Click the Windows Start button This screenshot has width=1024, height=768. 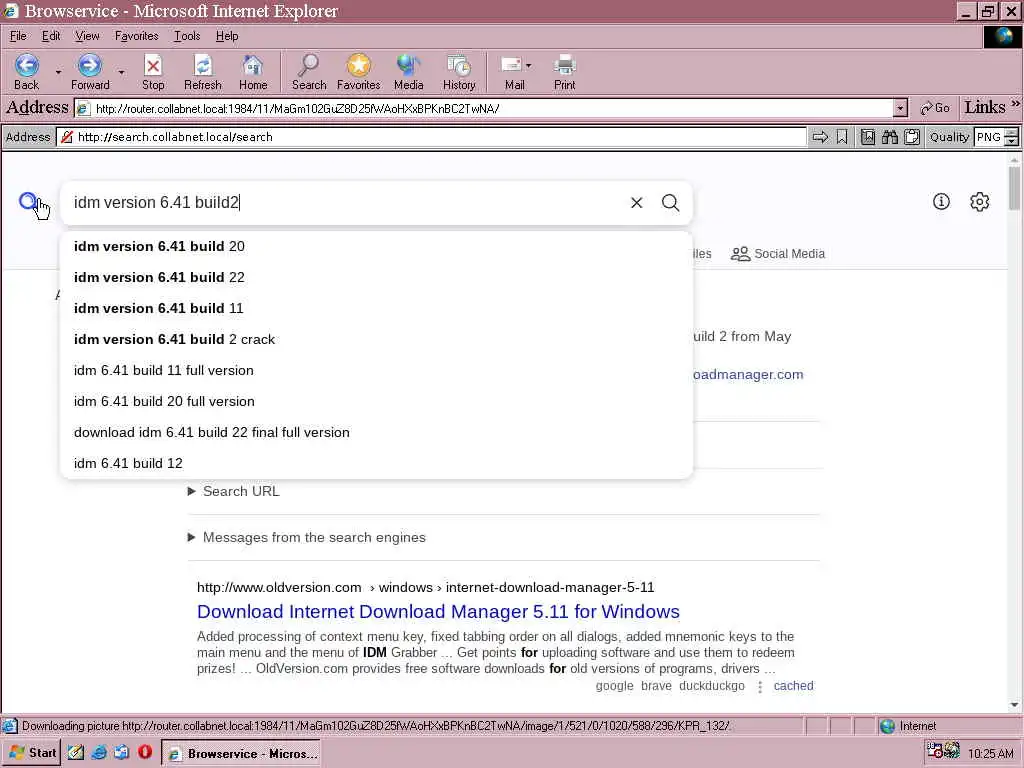(x=31, y=753)
